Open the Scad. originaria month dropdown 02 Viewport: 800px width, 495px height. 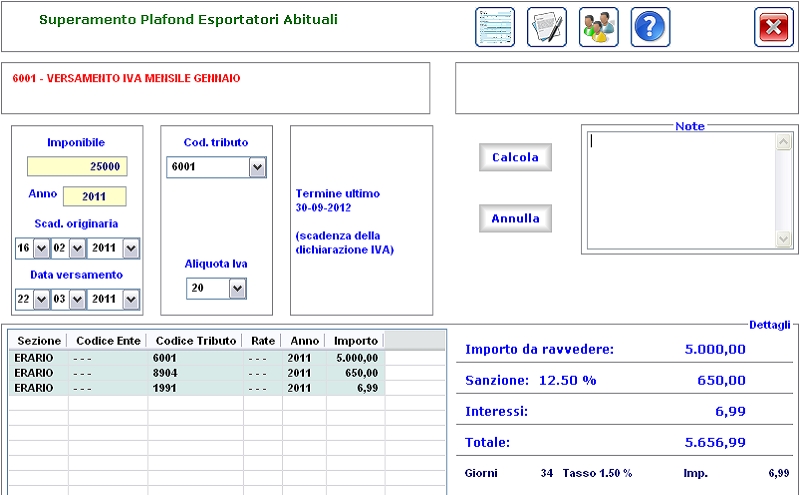tap(77, 249)
